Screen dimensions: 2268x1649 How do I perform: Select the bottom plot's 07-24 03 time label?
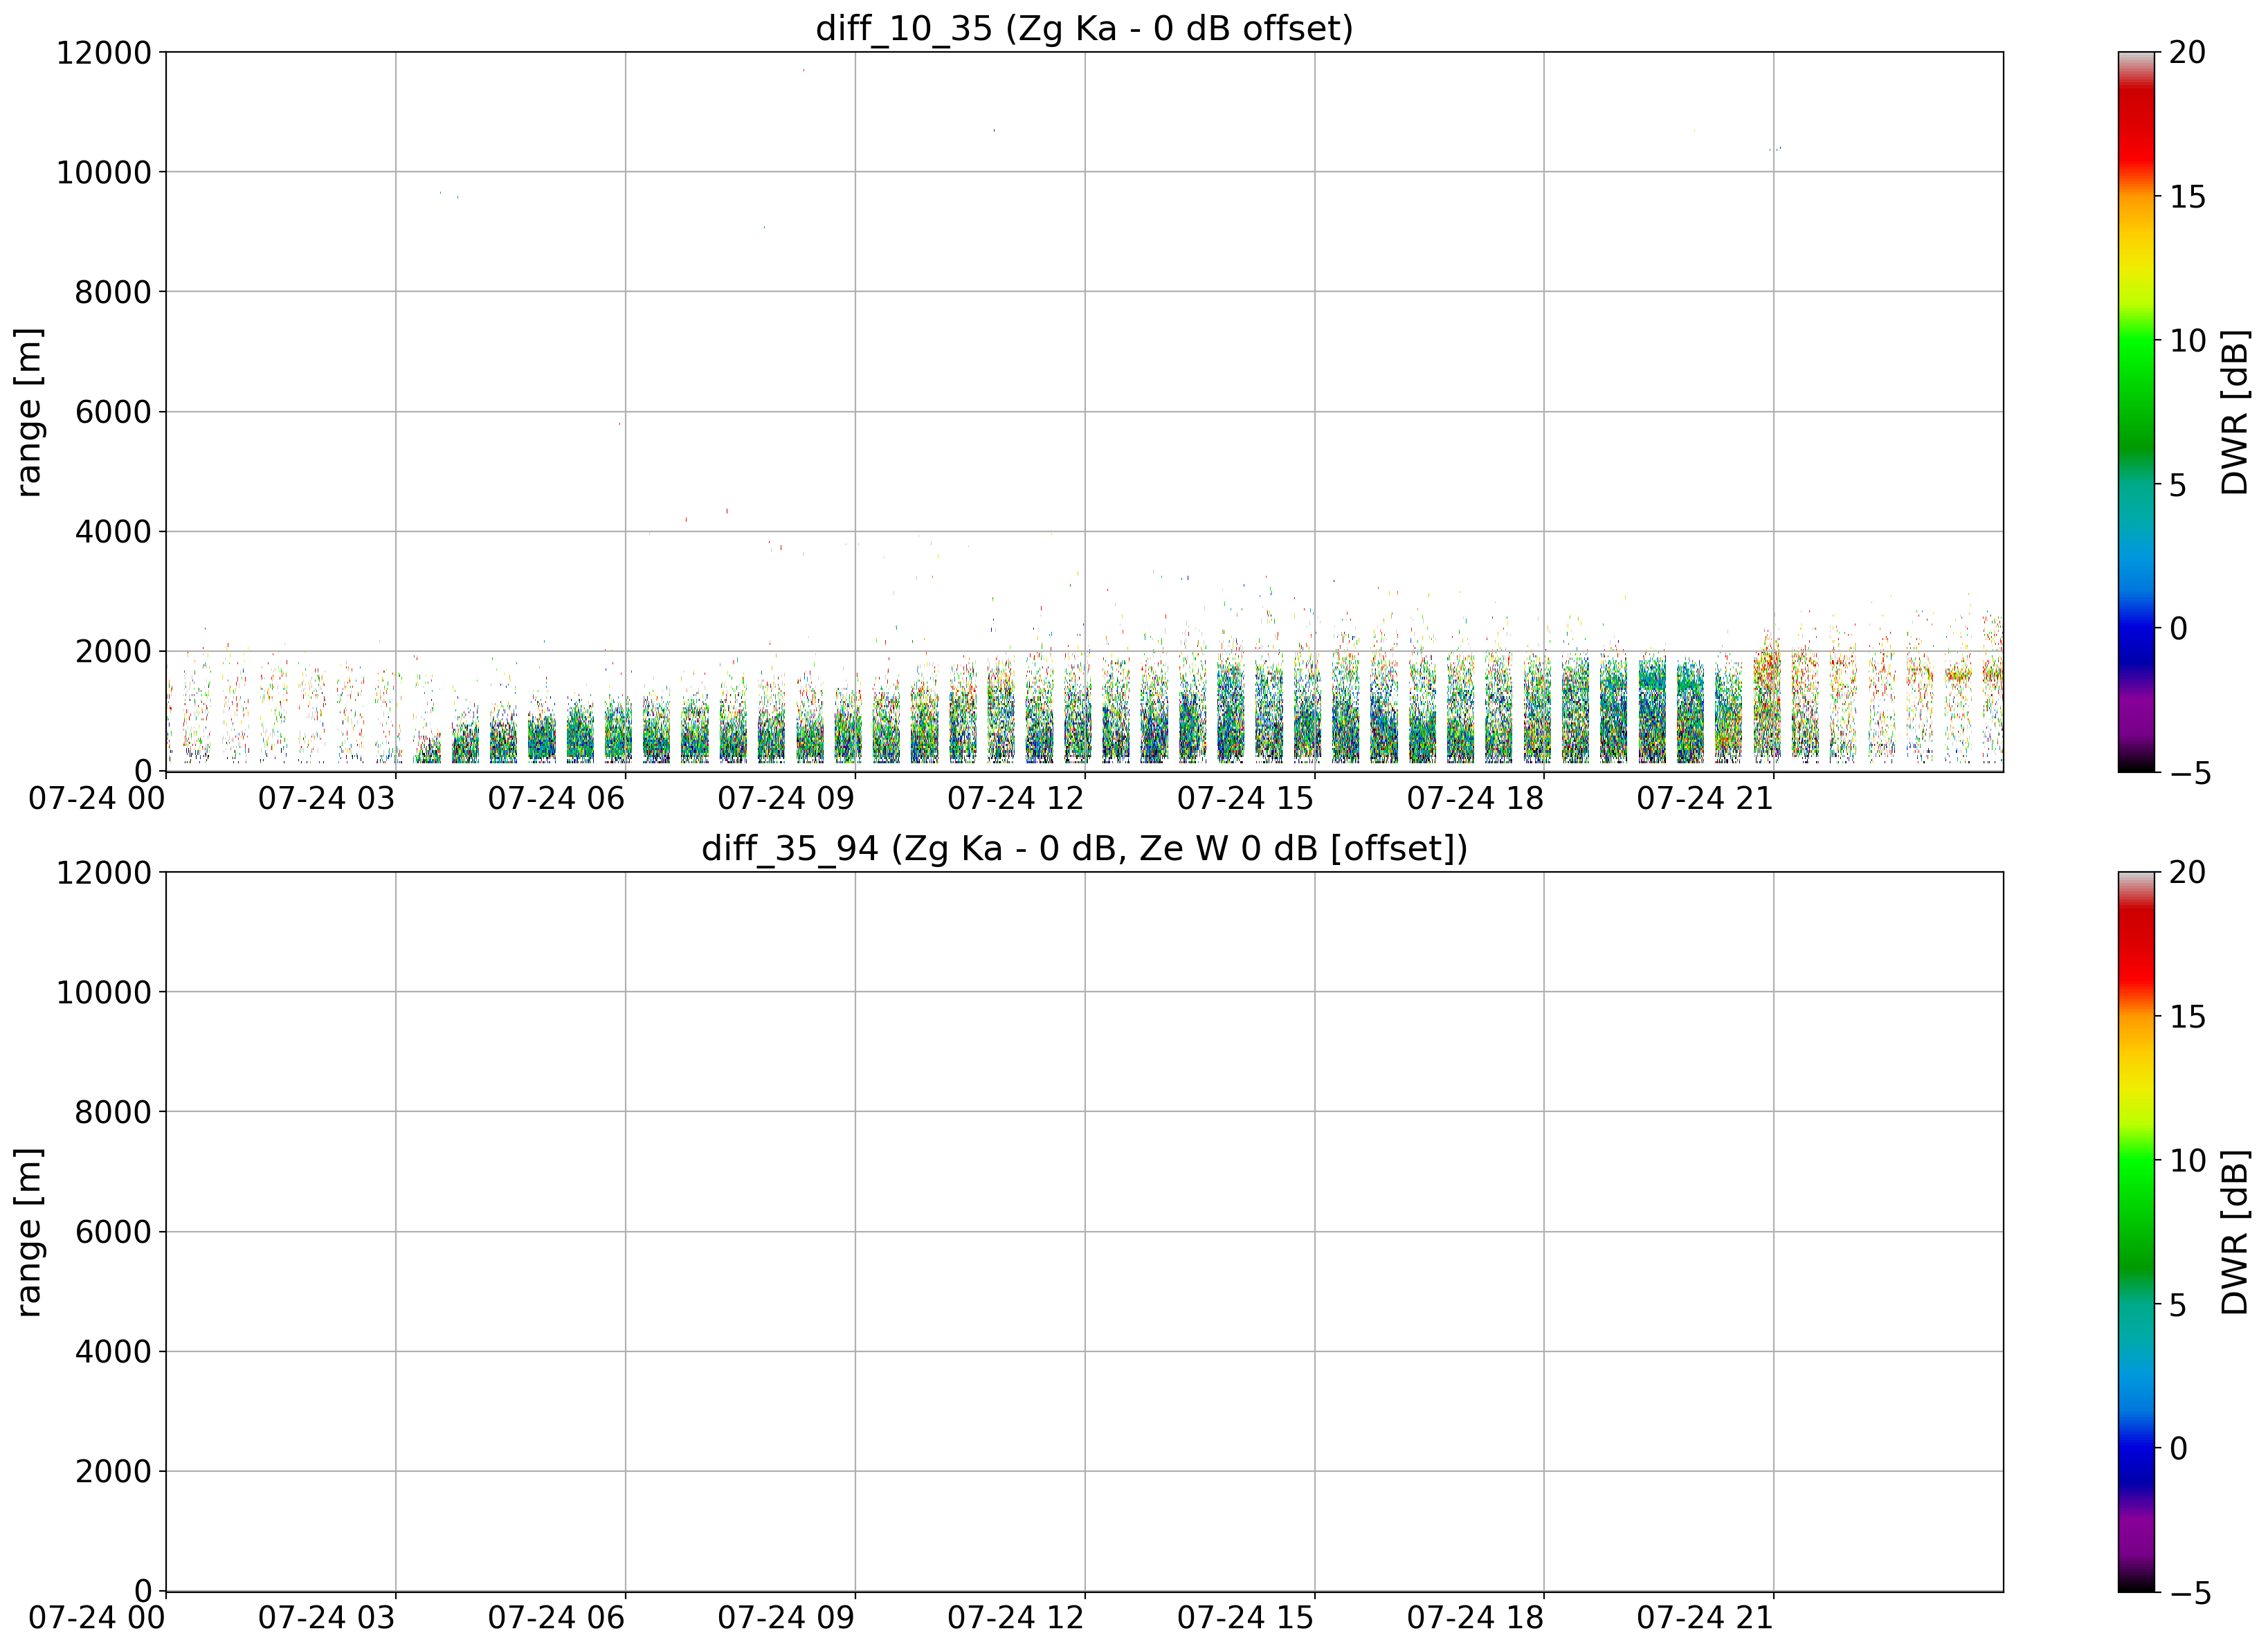327,1619
